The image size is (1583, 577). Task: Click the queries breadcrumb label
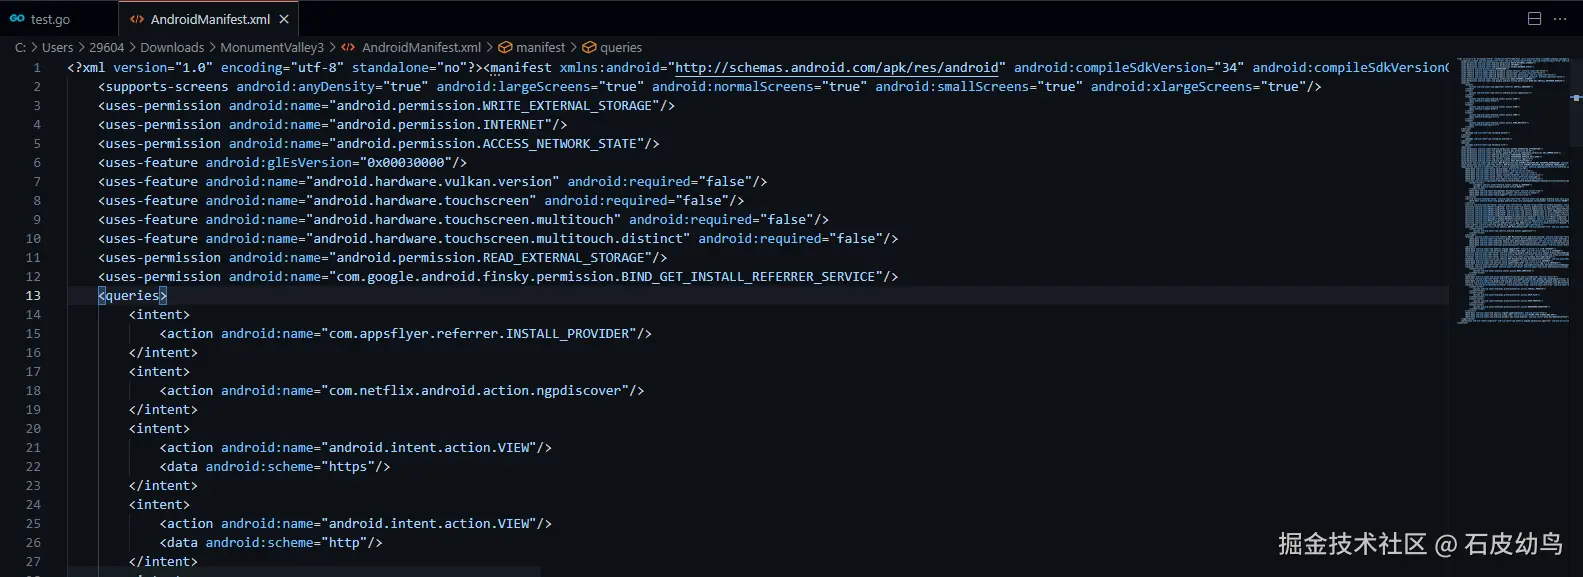621,47
